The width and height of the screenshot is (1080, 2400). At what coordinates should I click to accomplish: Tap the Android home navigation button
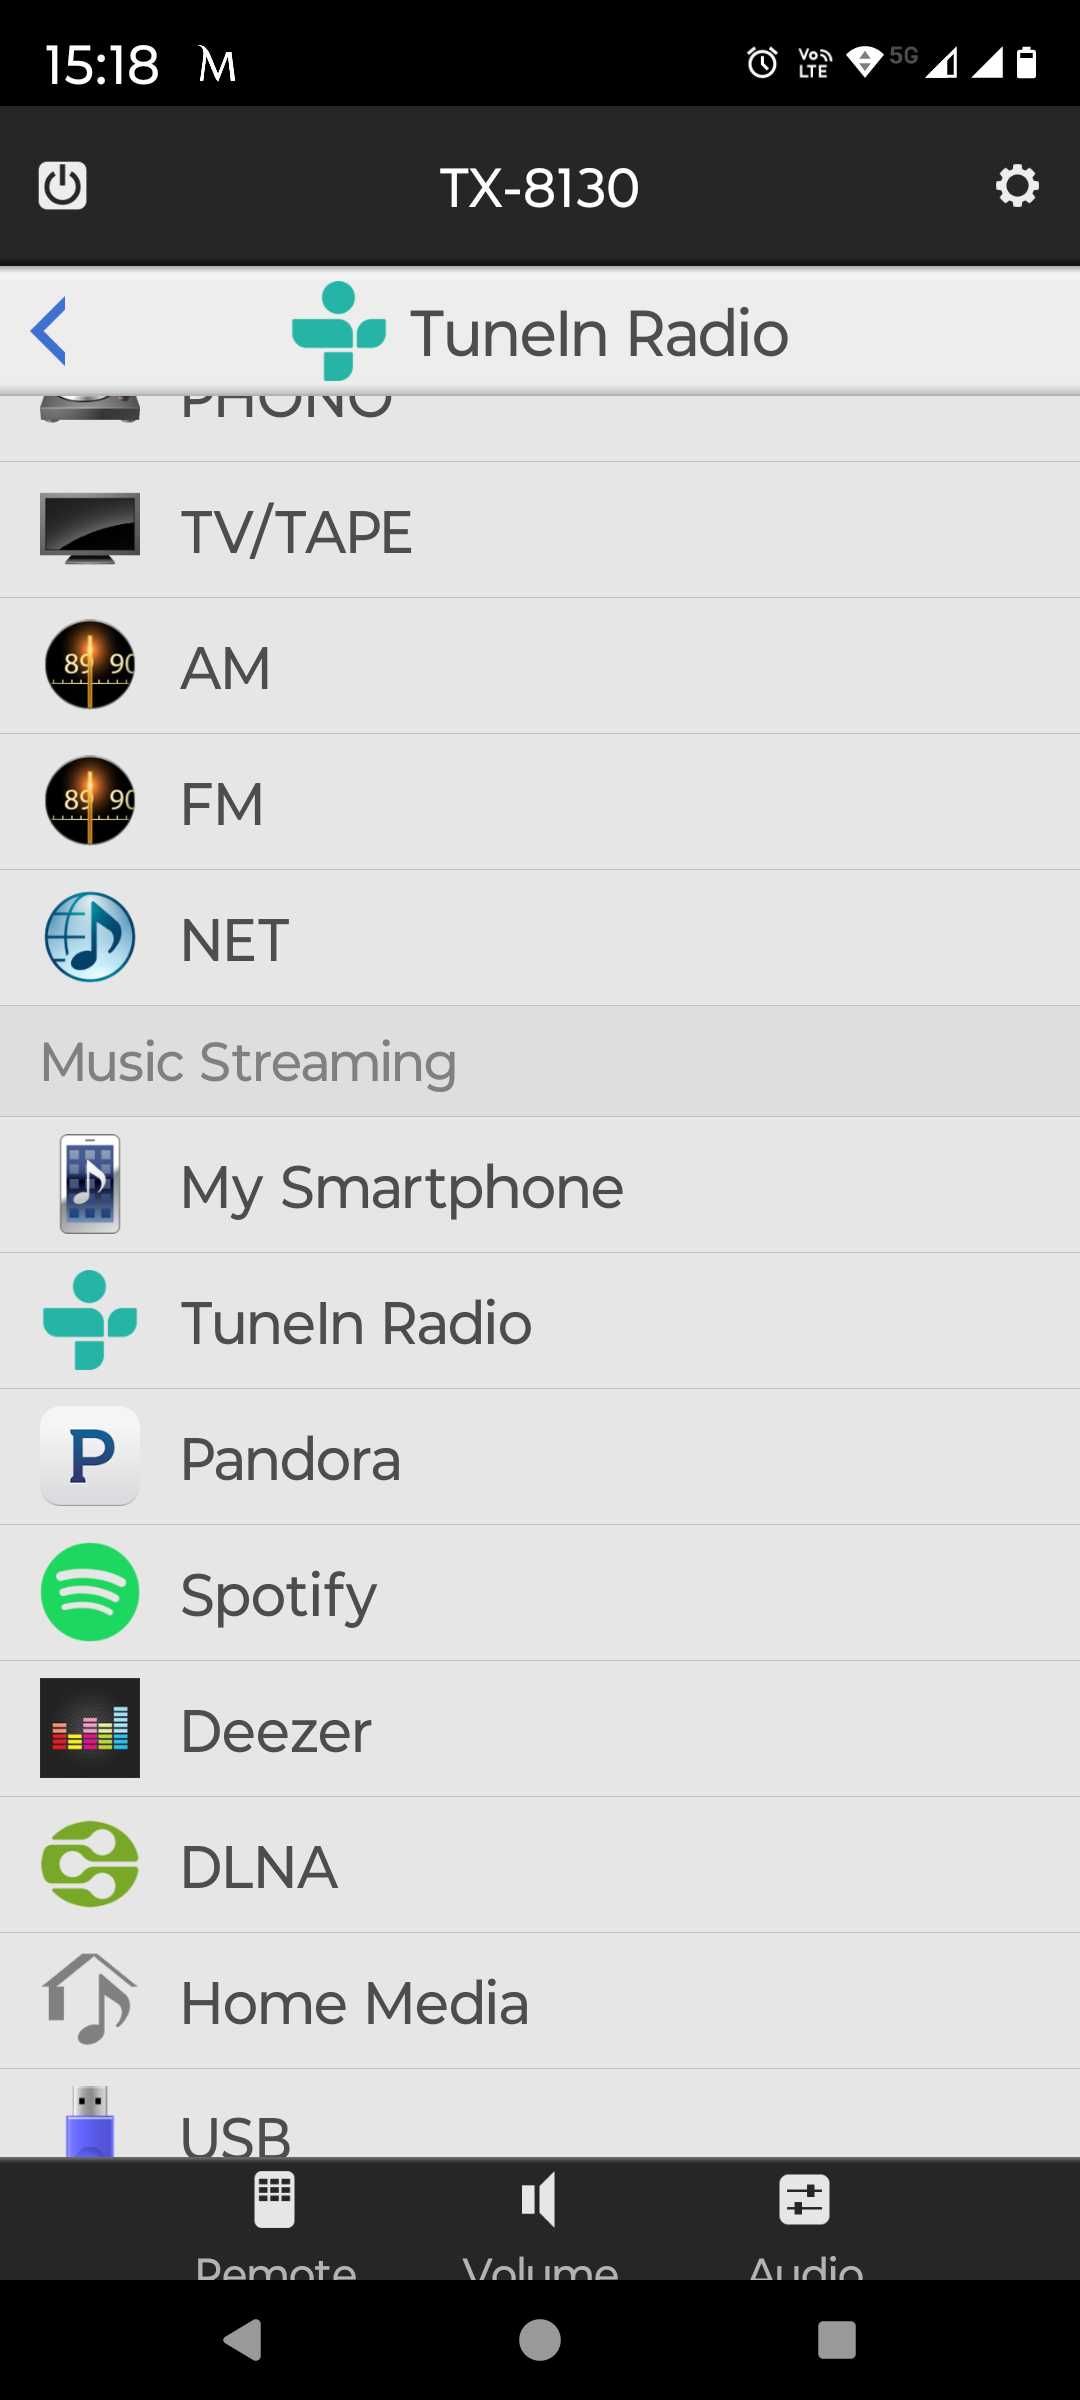(x=540, y=2340)
